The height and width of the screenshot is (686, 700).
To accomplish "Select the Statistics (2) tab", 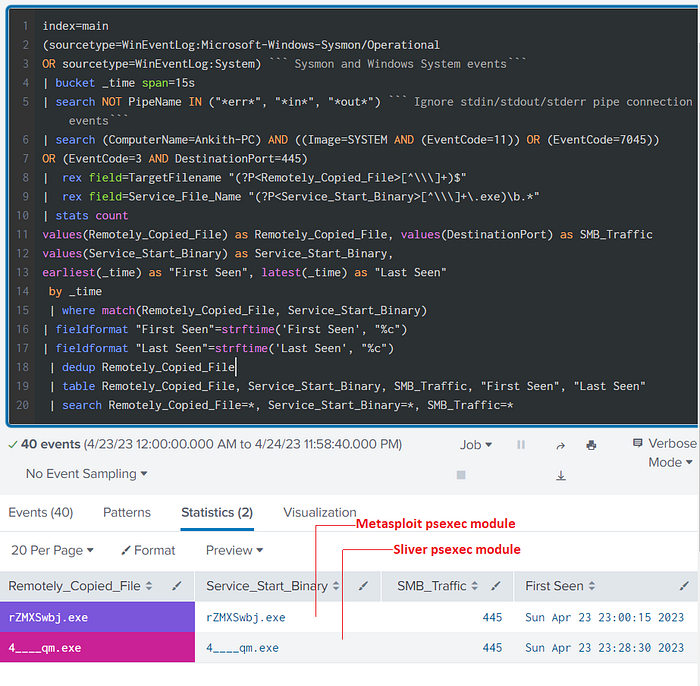I will point(217,512).
